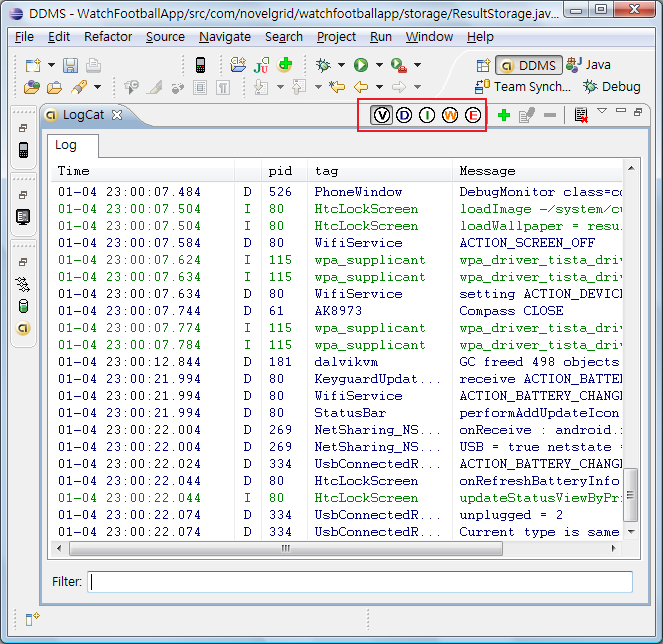663x644 pixels.
Task: Click the green Run button icon
Action: (x=360, y=65)
